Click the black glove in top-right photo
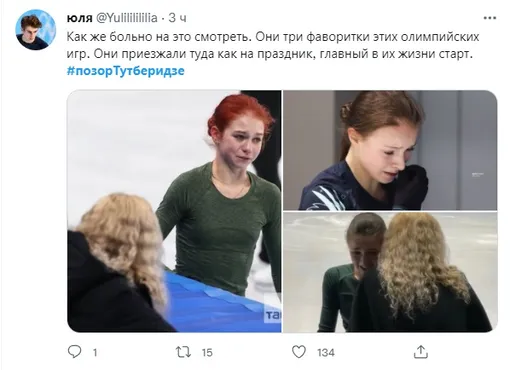 coord(411,187)
